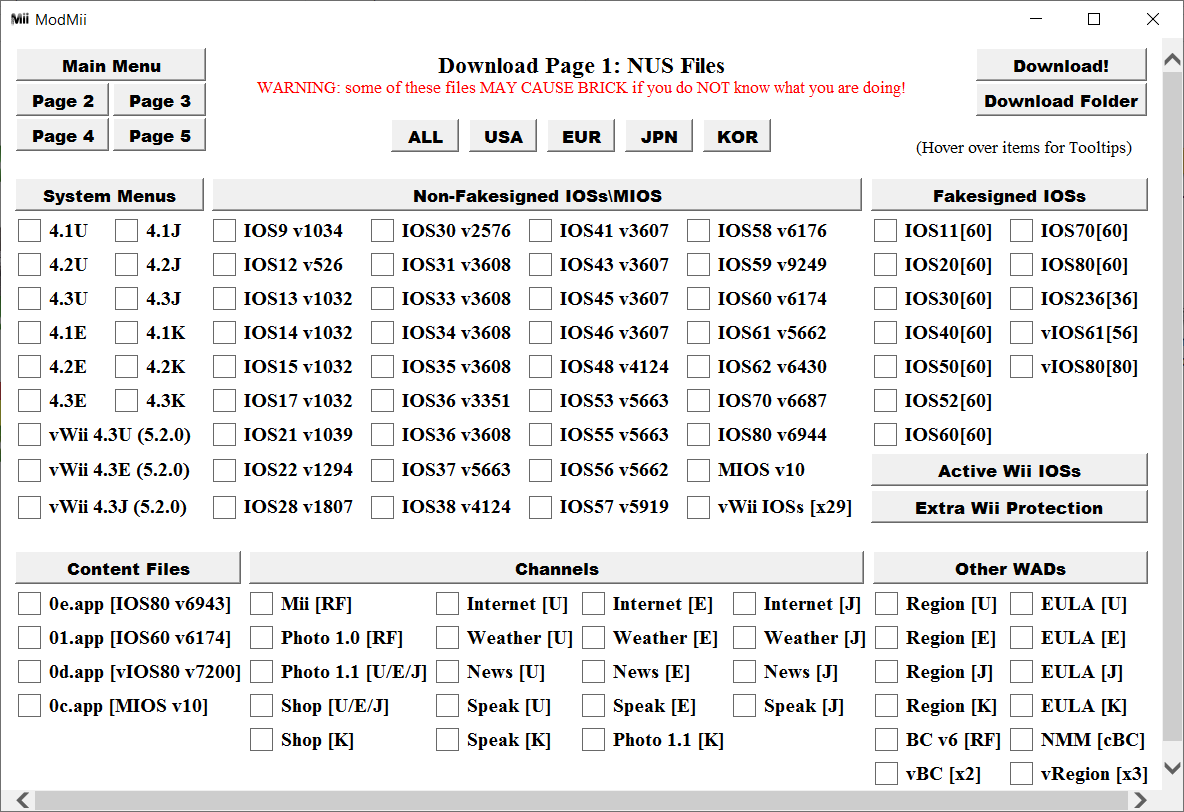The width and height of the screenshot is (1184, 812).
Task: Check the IOS36 v3351 box
Action: coord(382,400)
